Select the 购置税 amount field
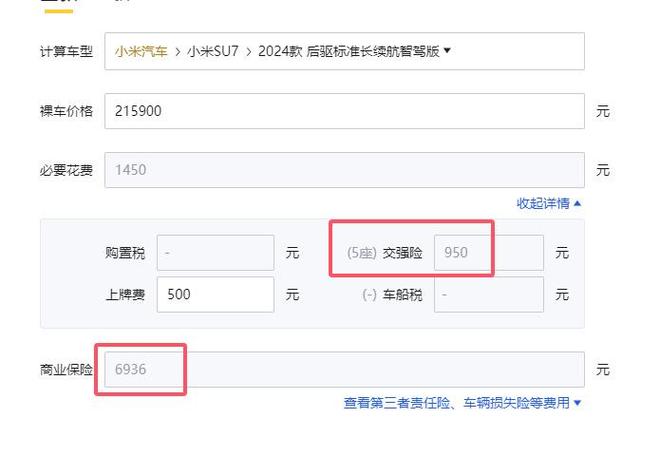660x456 pixels. click(215, 253)
